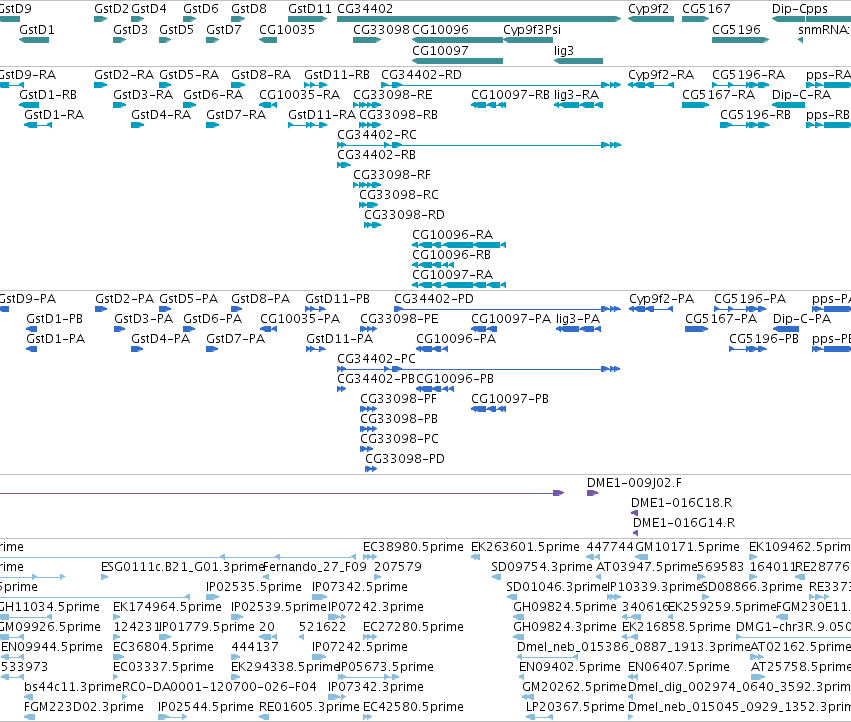Click the DME1-016G14.R clone feature
The width and height of the screenshot is (851, 722).
coord(636,533)
